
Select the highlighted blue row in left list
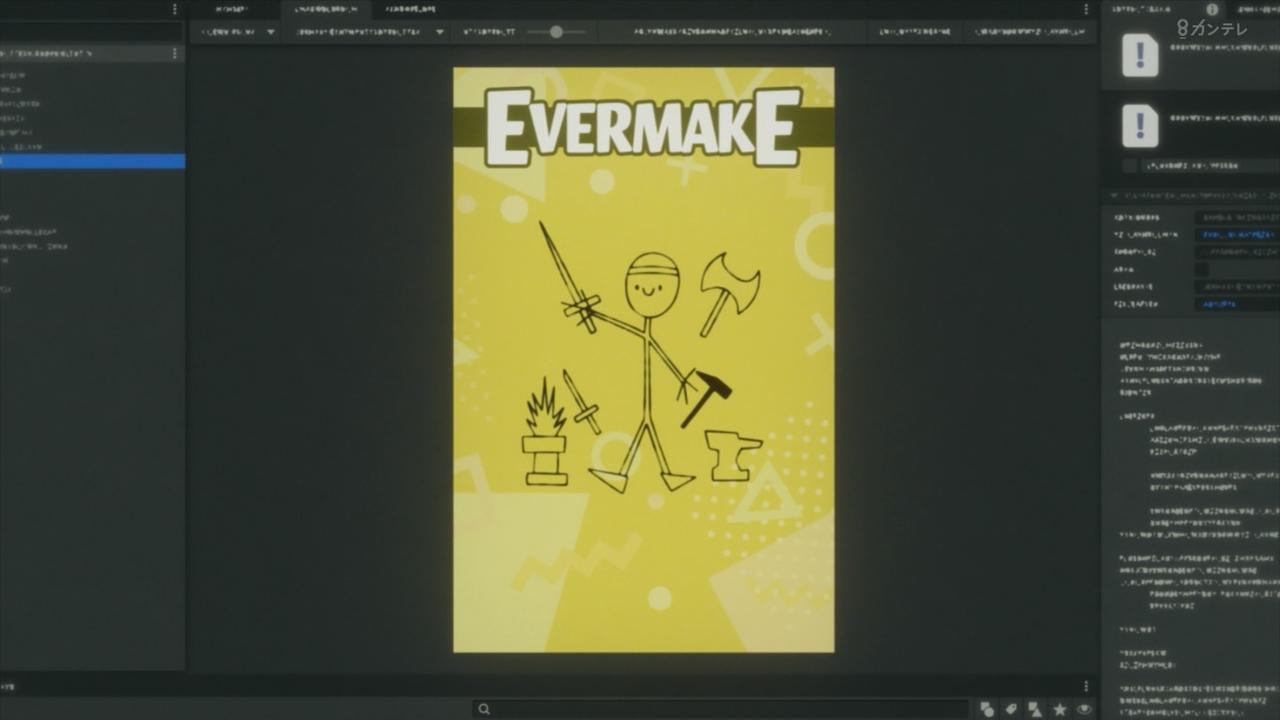tap(92, 161)
